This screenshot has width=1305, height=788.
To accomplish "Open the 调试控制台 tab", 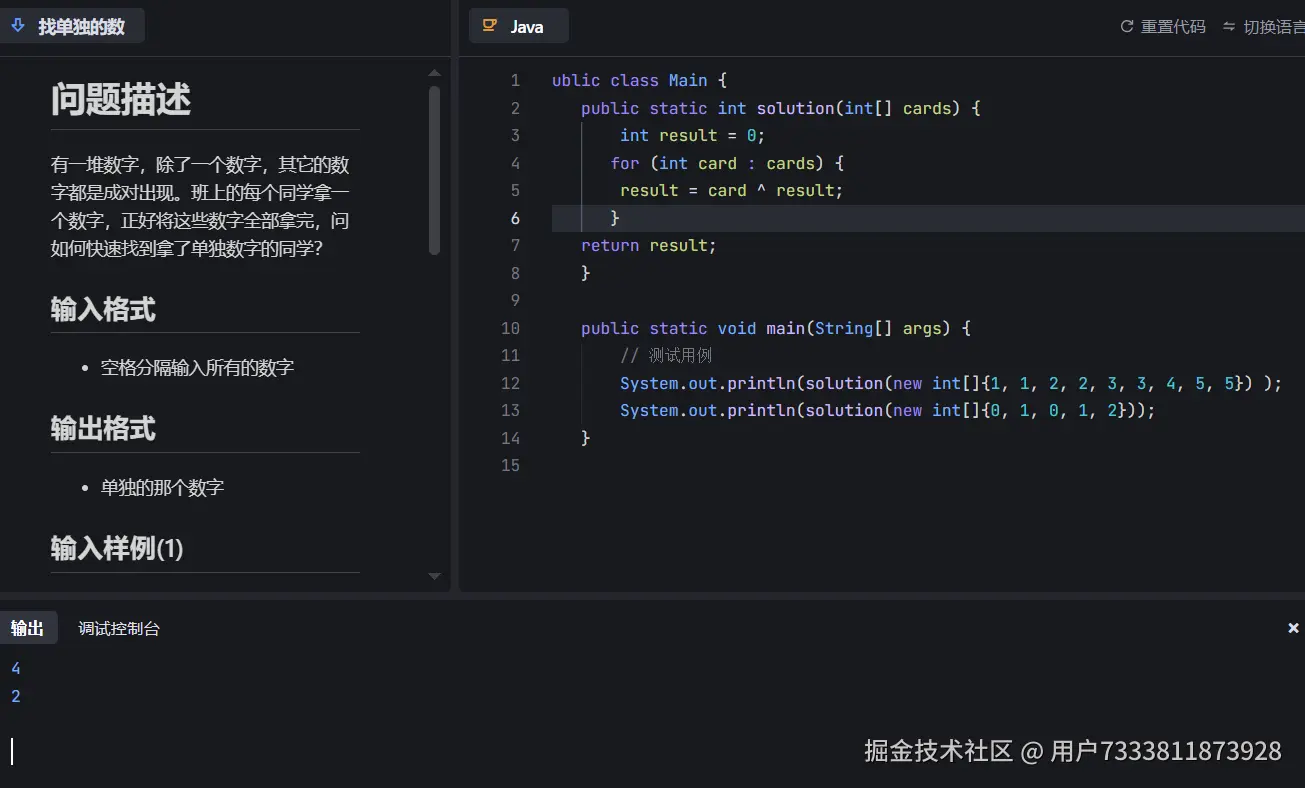I will point(119,628).
